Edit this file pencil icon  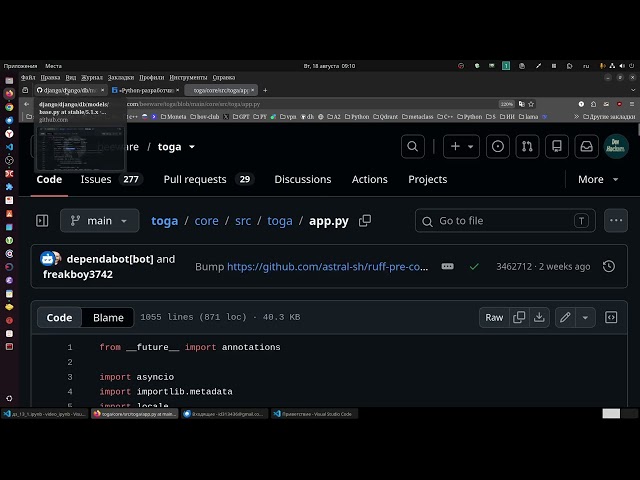[x=565, y=318]
